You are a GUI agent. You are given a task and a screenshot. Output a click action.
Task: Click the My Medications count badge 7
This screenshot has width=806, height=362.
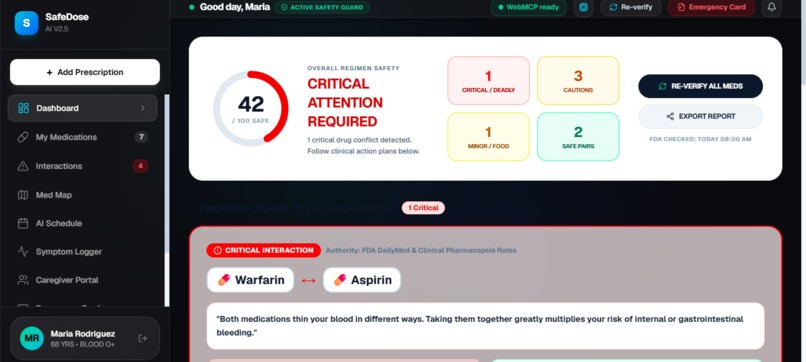tap(141, 137)
